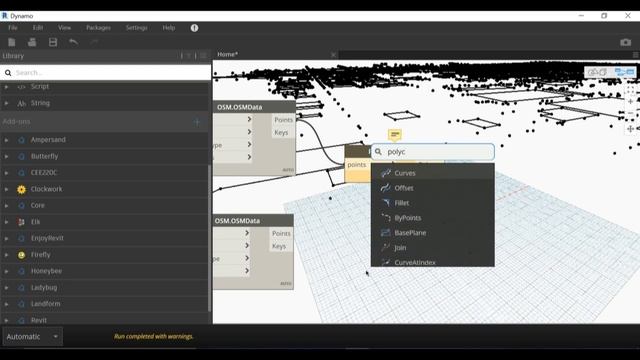Click Keys output port of upper OSM.OSMData
This screenshot has height=360, width=640.
click(x=281, y=133)
